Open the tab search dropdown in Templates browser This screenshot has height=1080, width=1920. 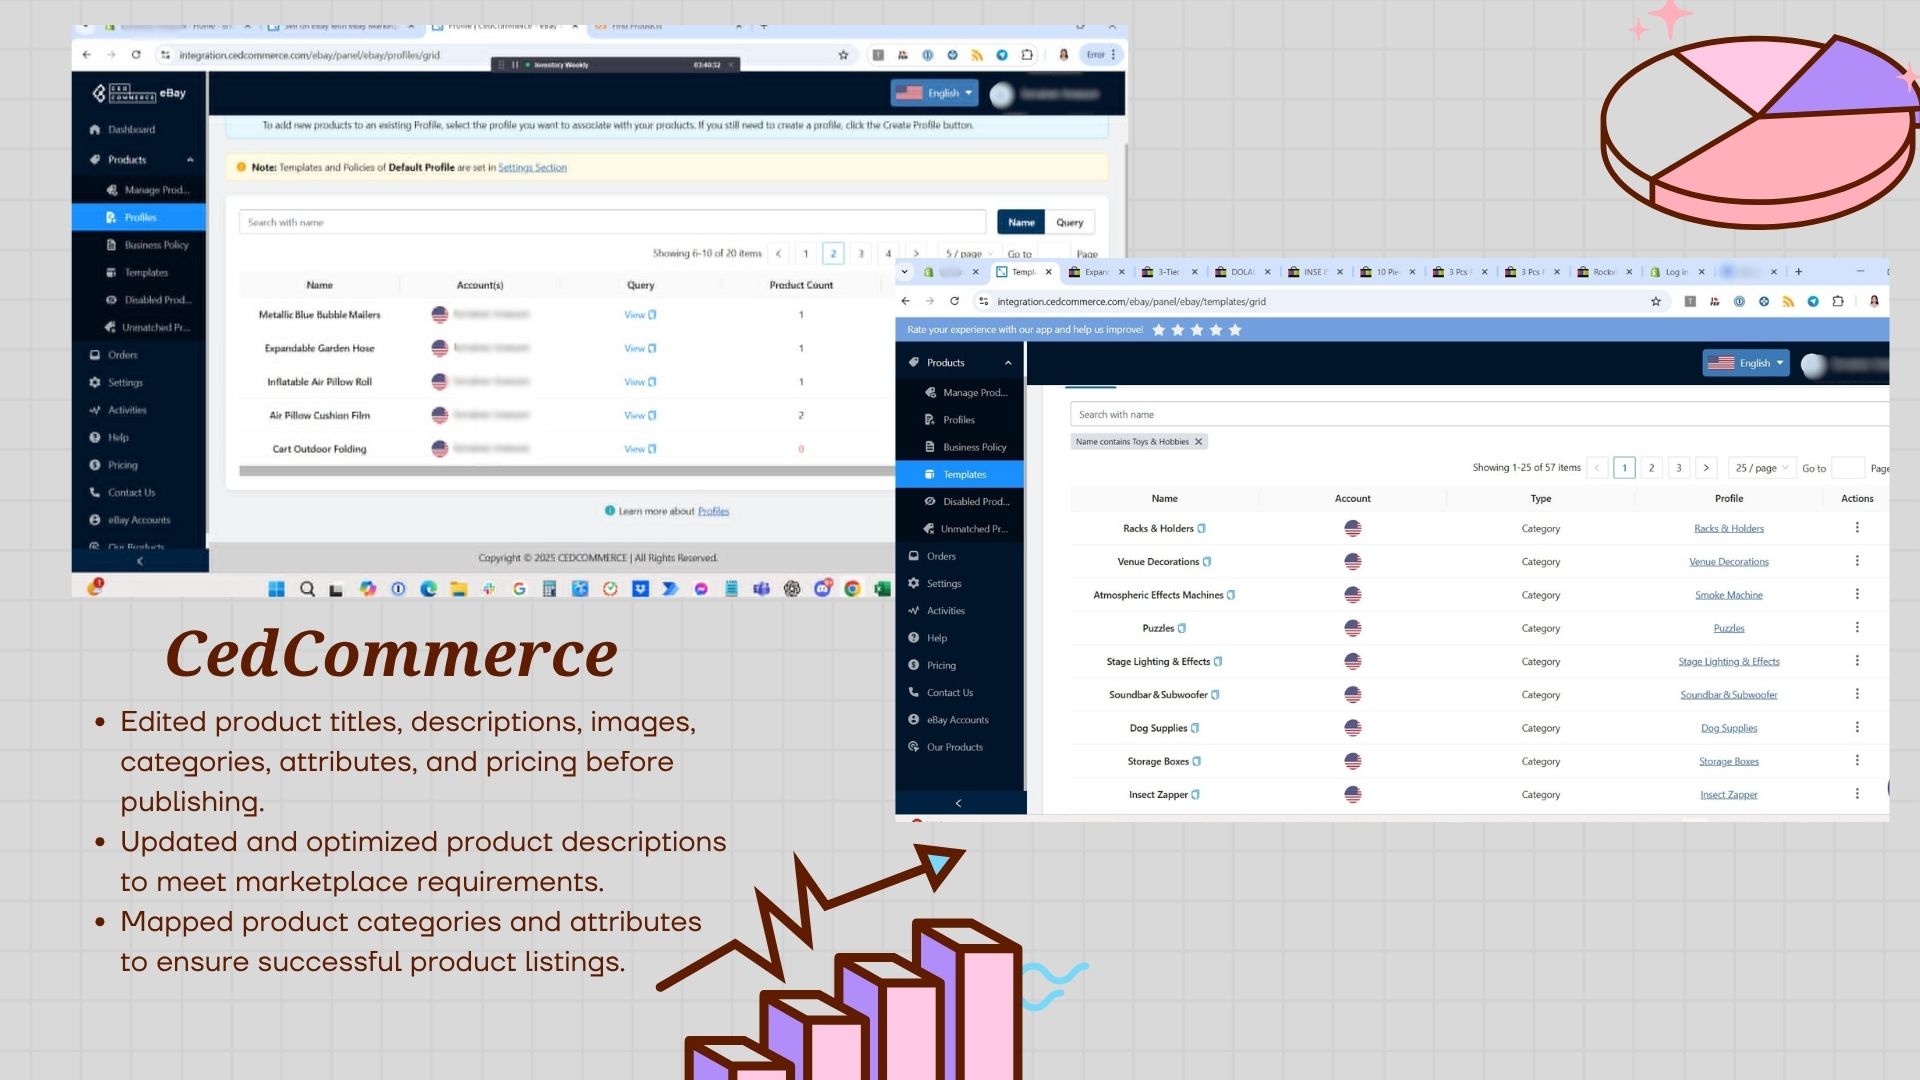905,272
